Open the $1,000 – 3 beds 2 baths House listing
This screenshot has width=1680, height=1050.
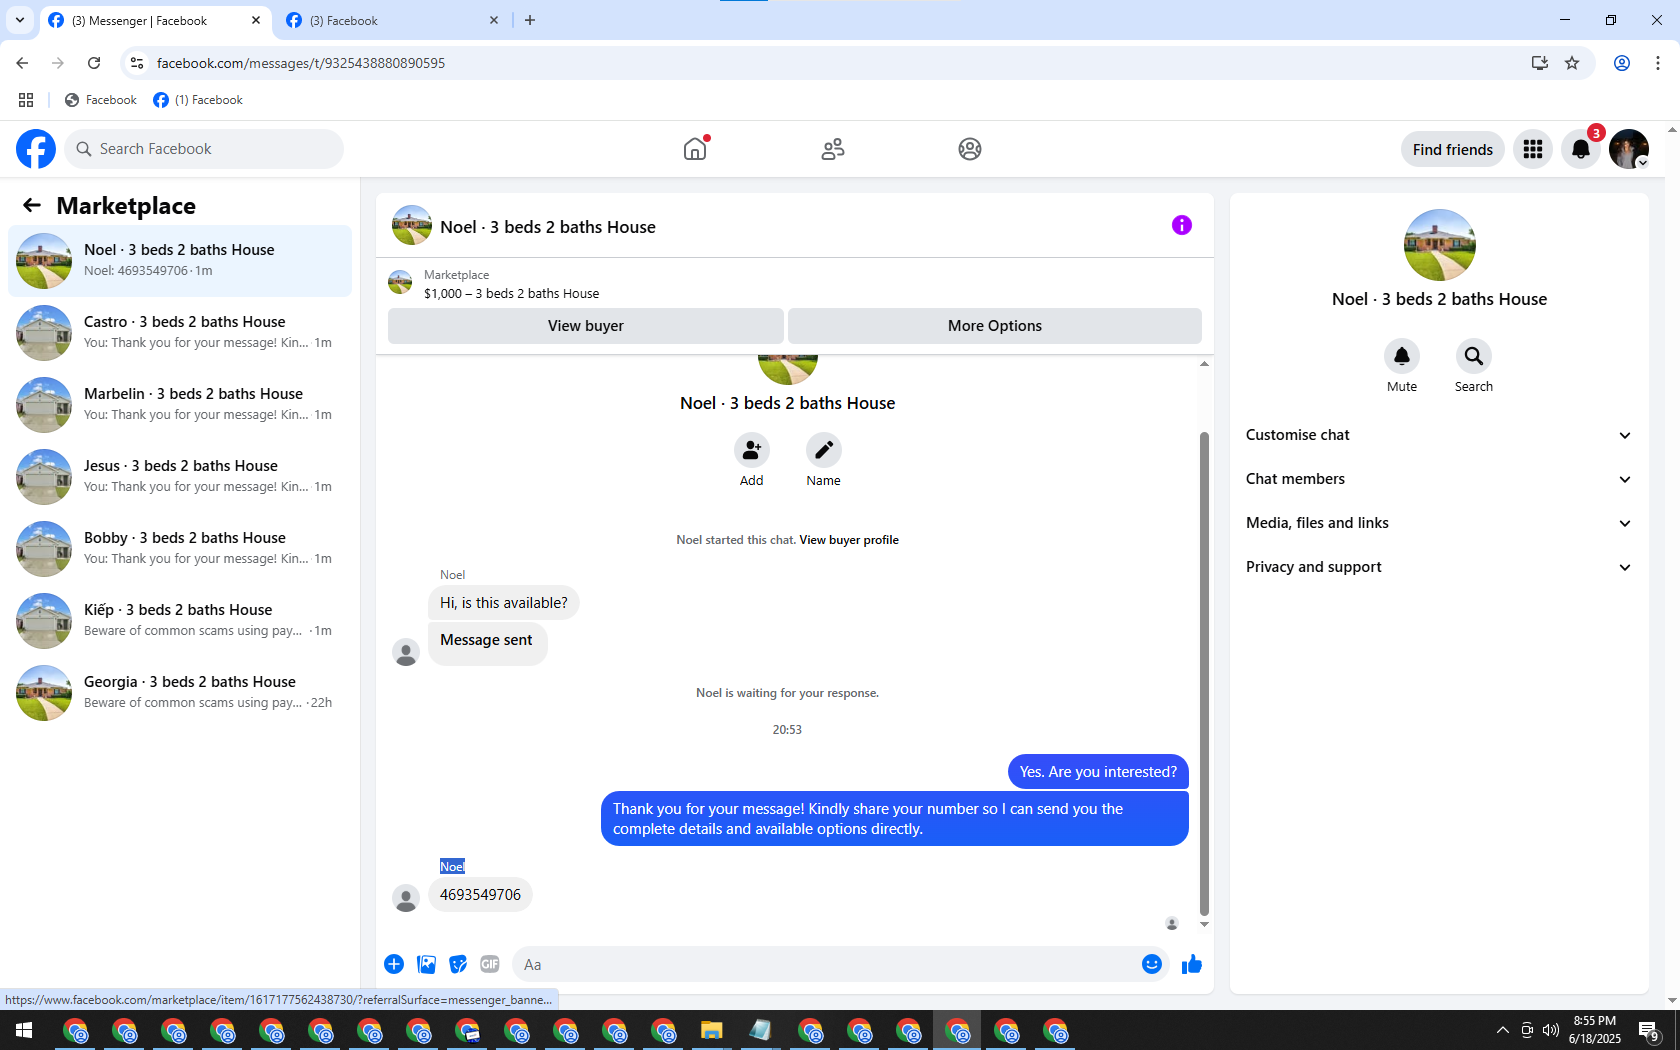512,294
